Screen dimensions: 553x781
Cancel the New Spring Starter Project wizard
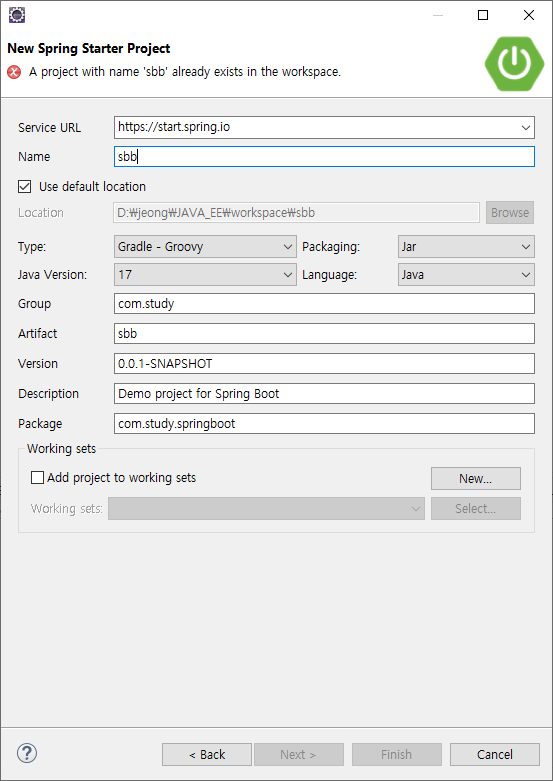coord(495,755)
